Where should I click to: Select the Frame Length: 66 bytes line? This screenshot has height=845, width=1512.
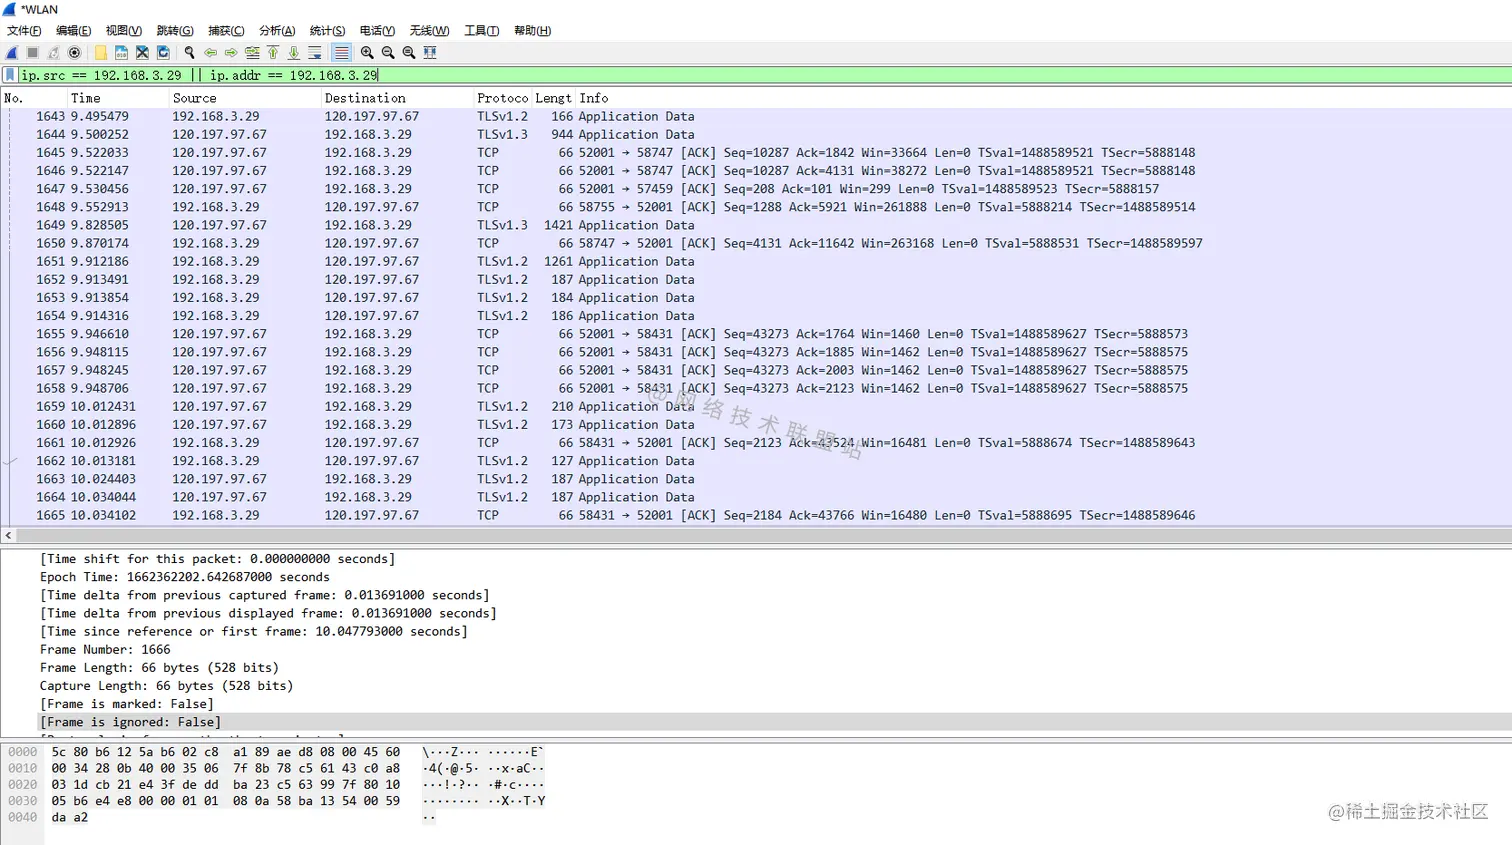pyautogui.click(x=159, y=667)
